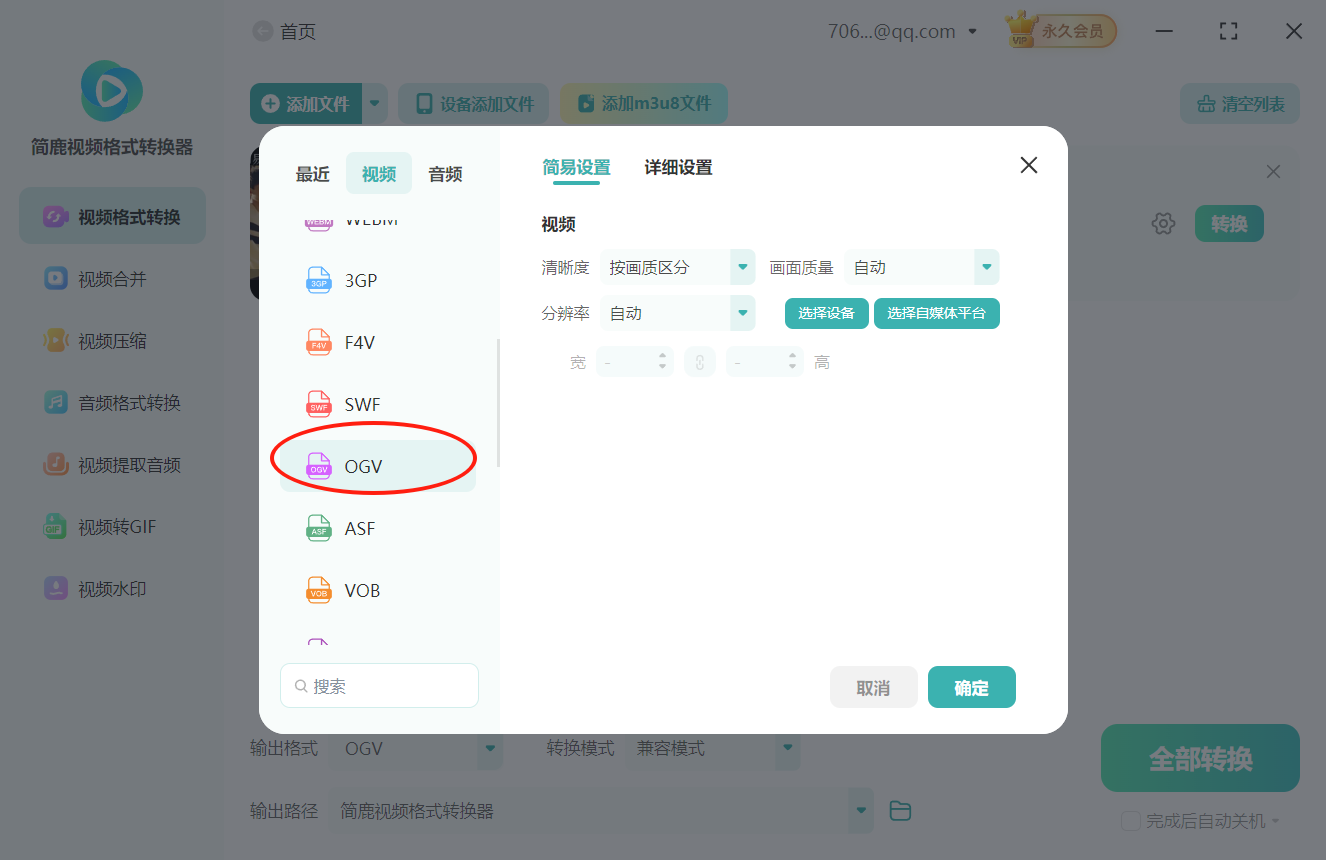Viewport: 1326px width, 860px height.
Task: Click the 确定 confirm button
Action: (x=971, y=687)
